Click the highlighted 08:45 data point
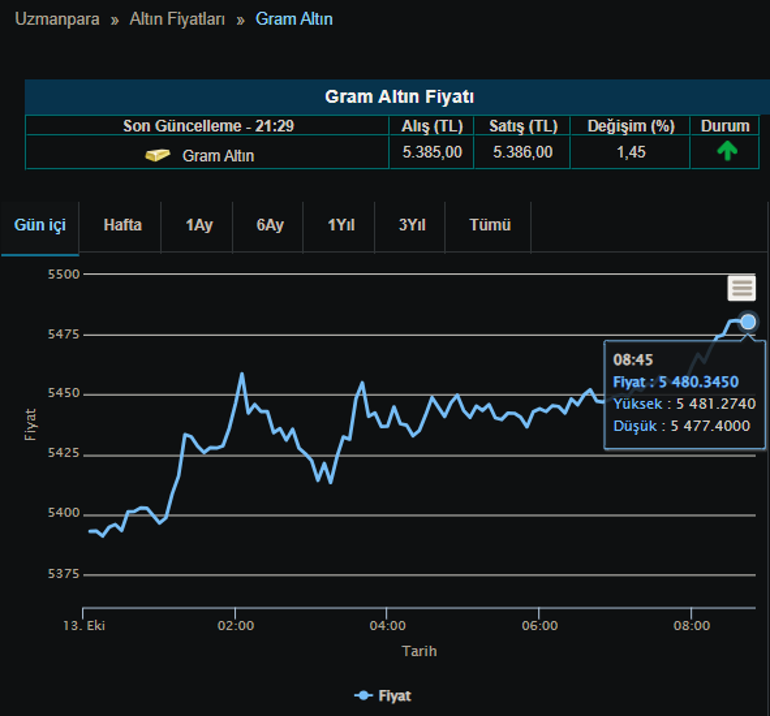 (748, 321)
